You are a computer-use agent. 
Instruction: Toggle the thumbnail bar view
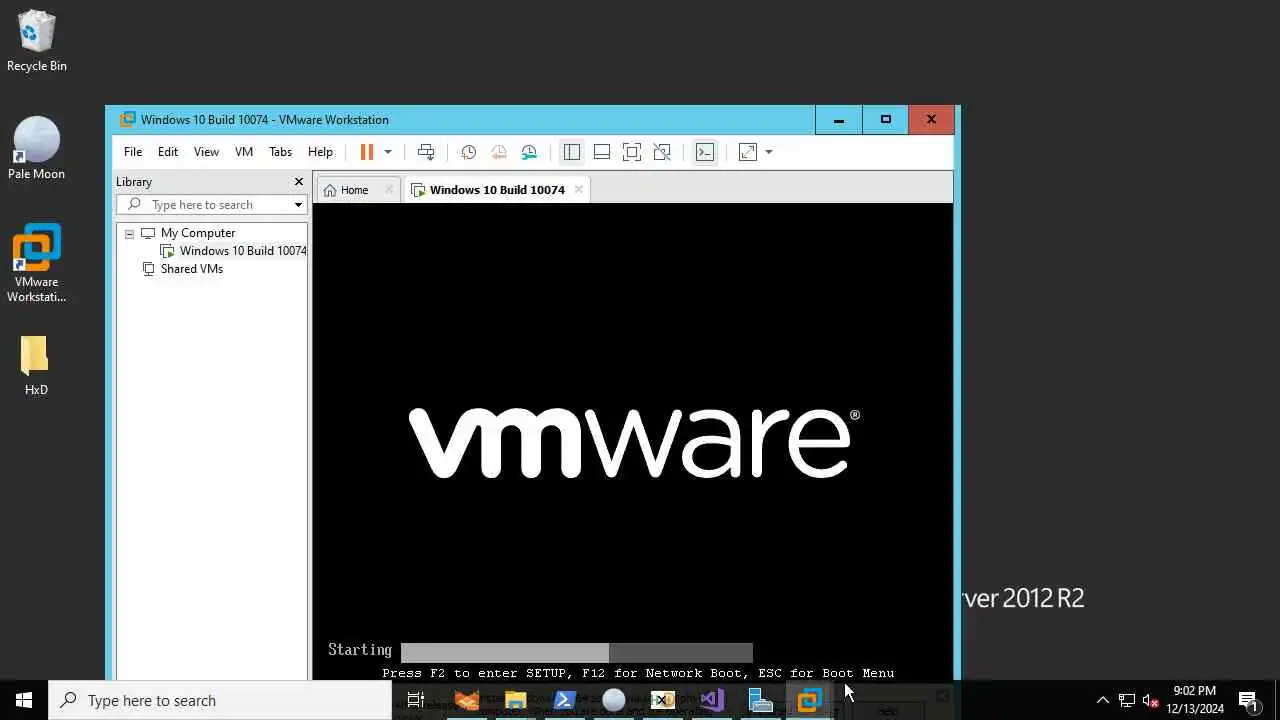(x=602, y=152)
